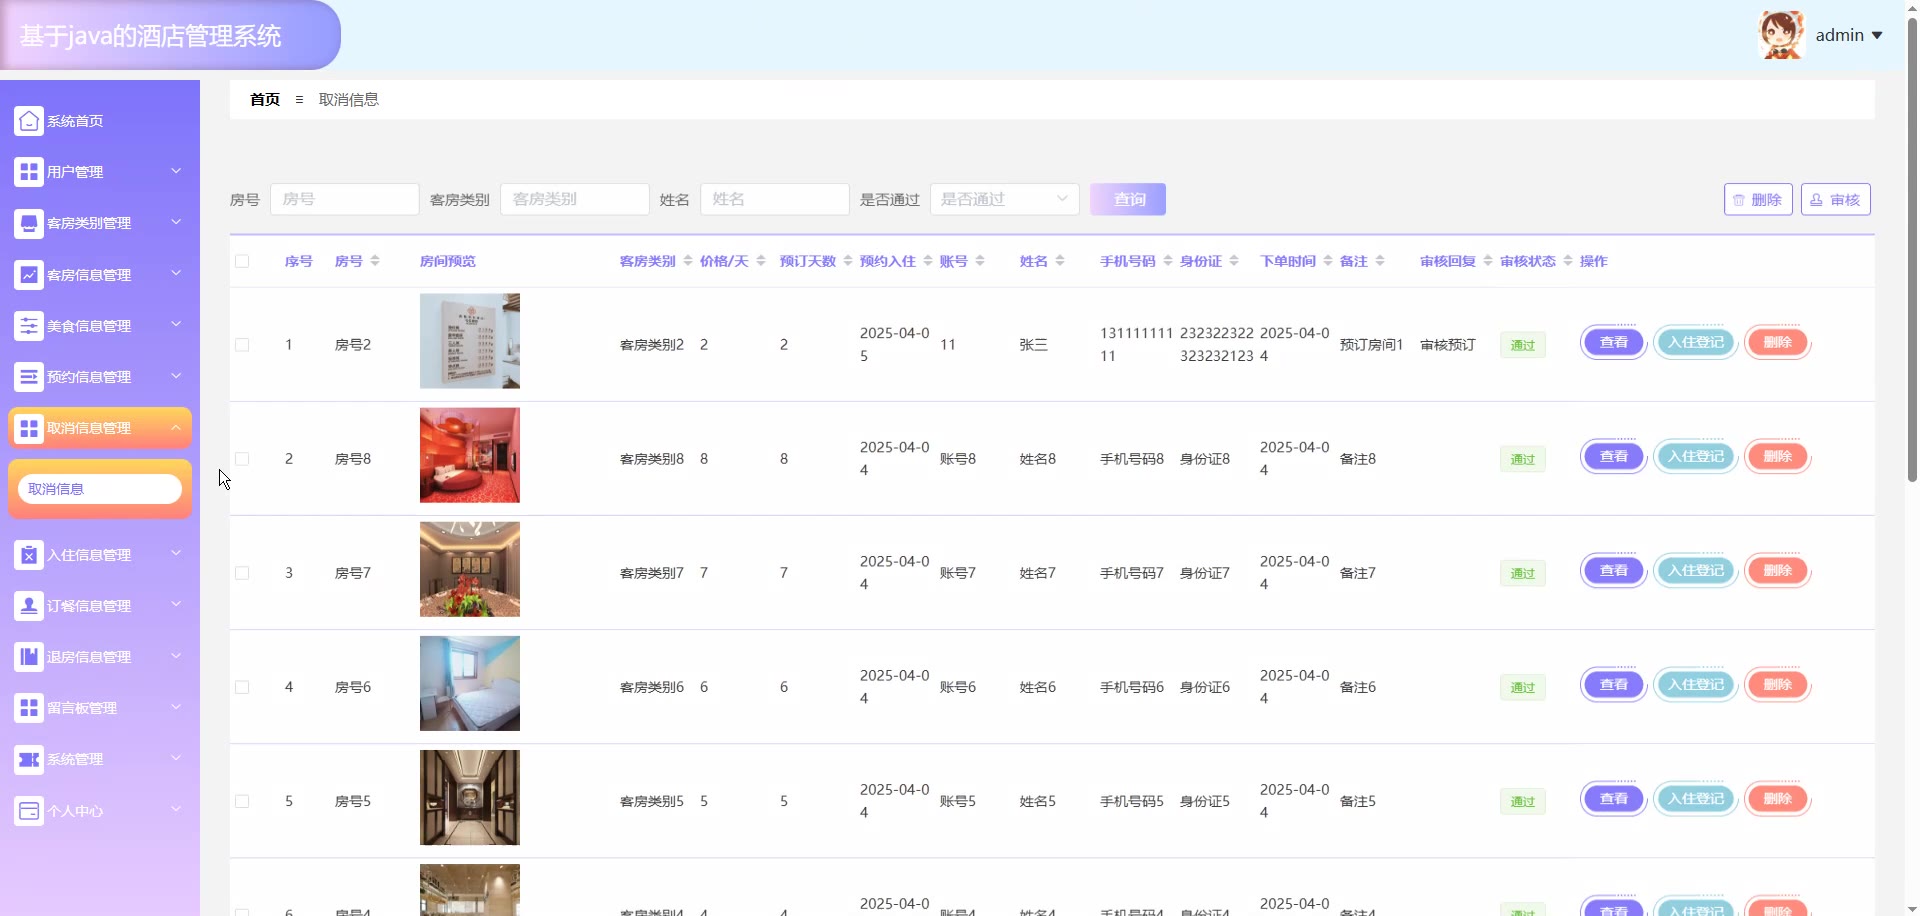
Task: Sort by 账号 column arrows
Action: [x=980, y=261]
